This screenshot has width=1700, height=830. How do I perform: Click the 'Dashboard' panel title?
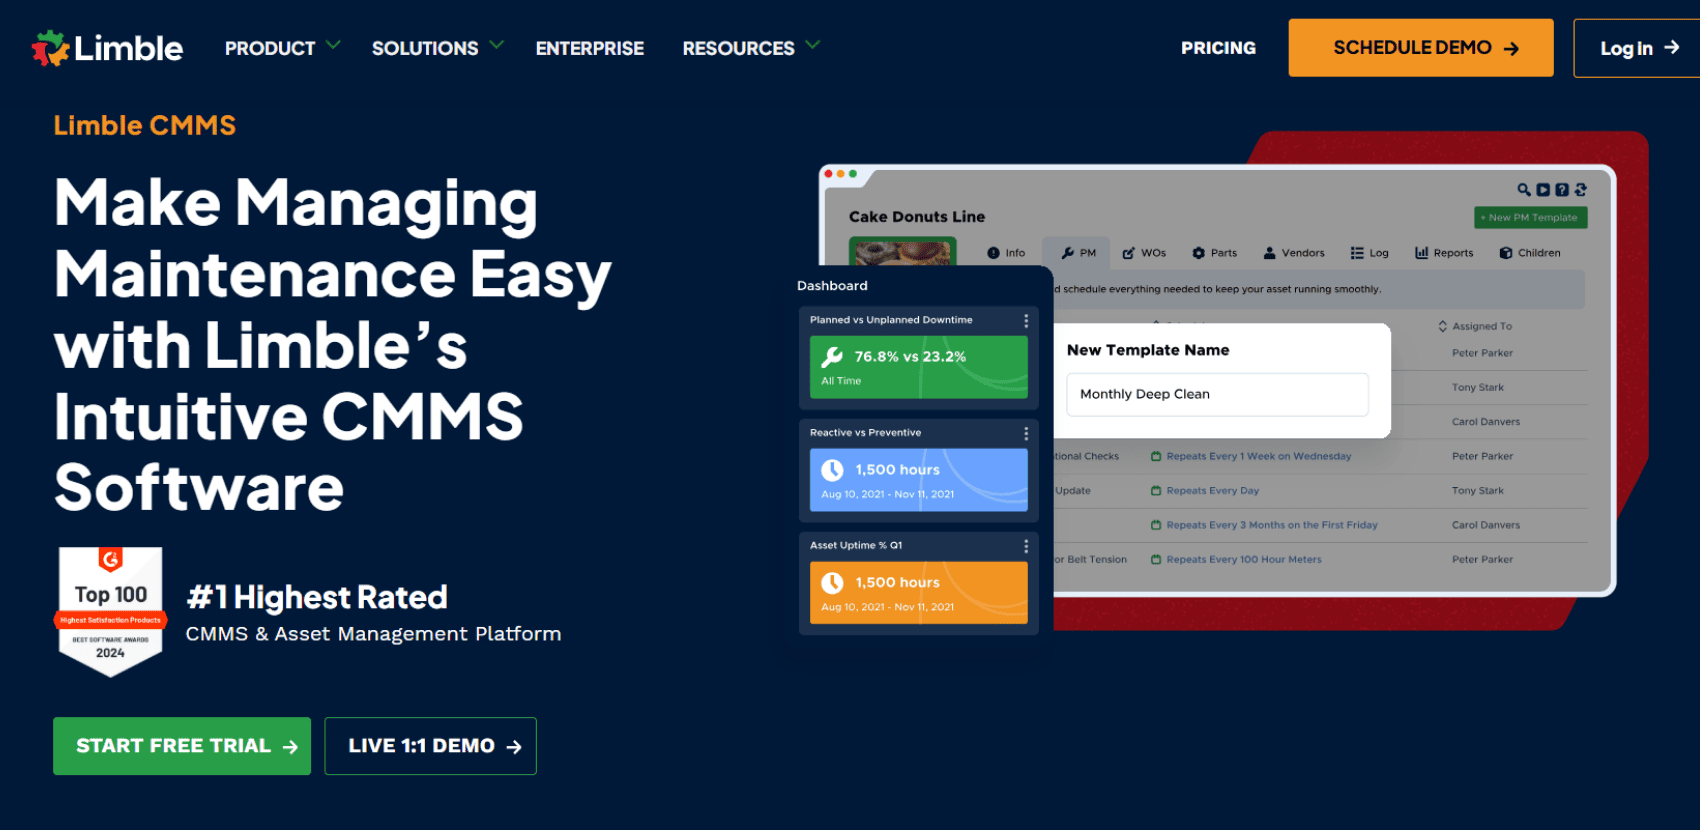click(x=832, y=286)
